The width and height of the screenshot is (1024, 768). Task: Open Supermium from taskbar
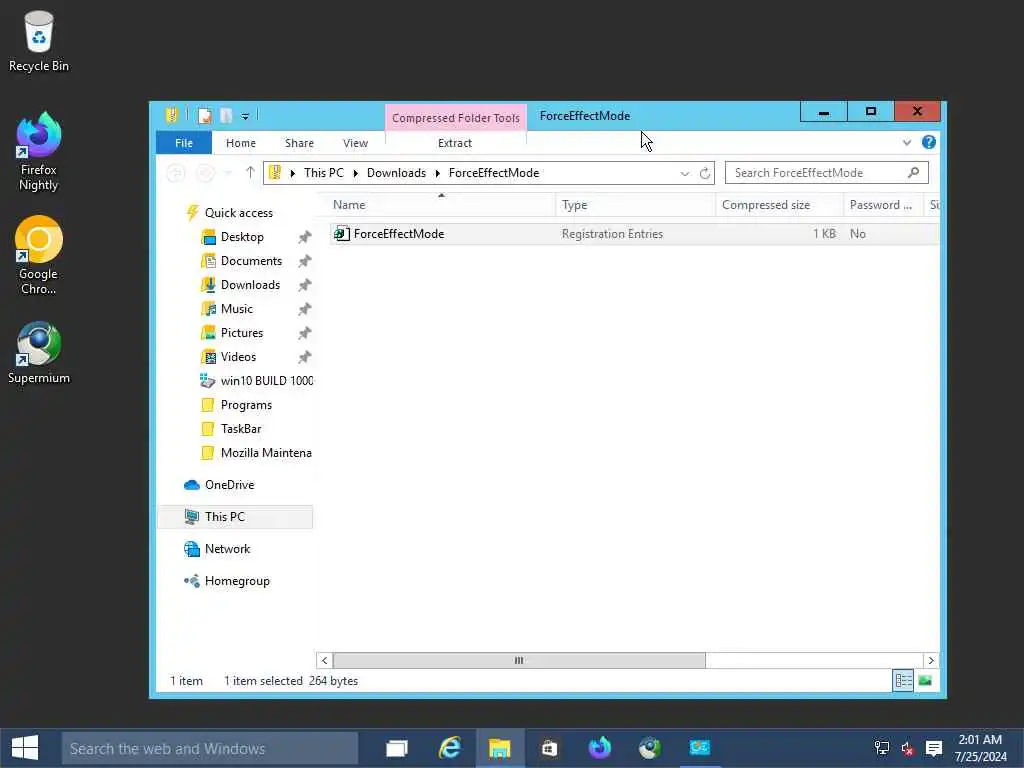pyautogui.click(x=650, y=748)
